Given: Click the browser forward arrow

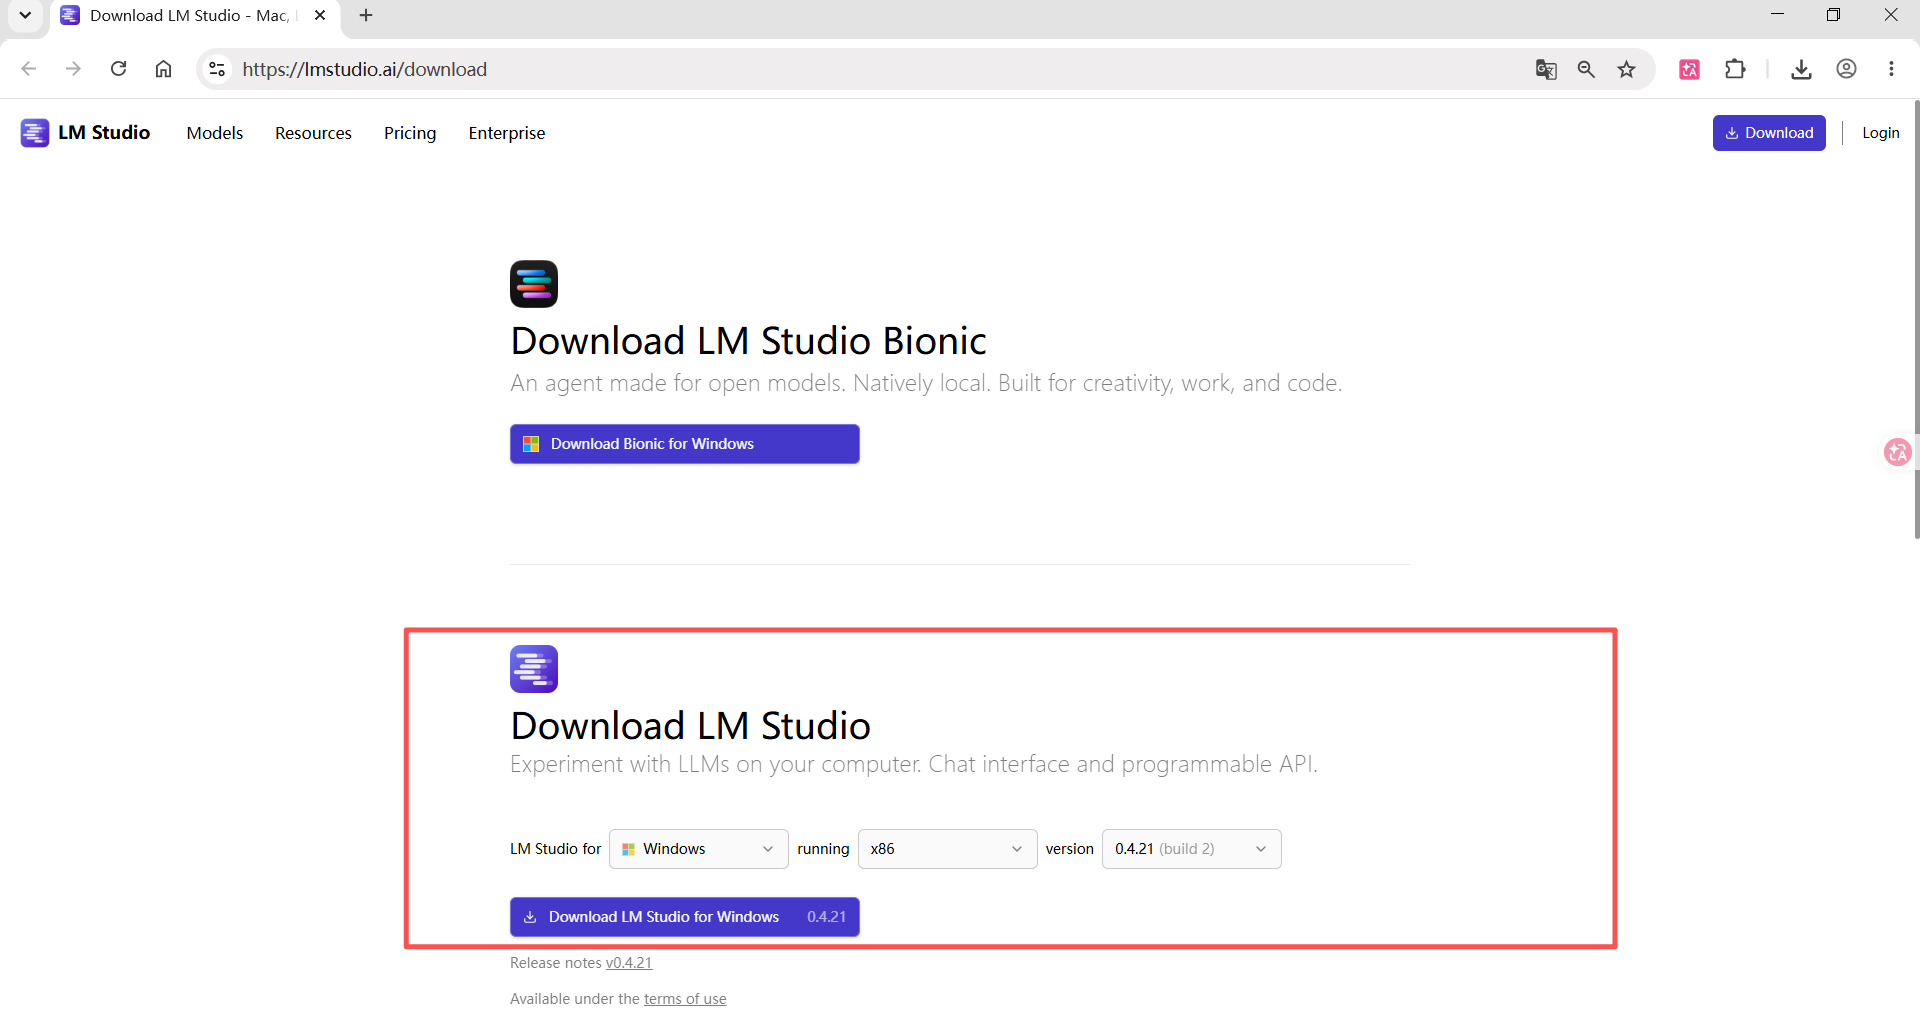Looking at the screenshot, I should point(73,69).
